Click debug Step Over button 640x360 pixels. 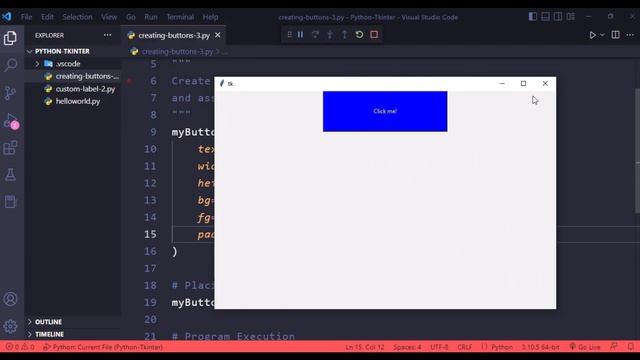tap(315, 35)
